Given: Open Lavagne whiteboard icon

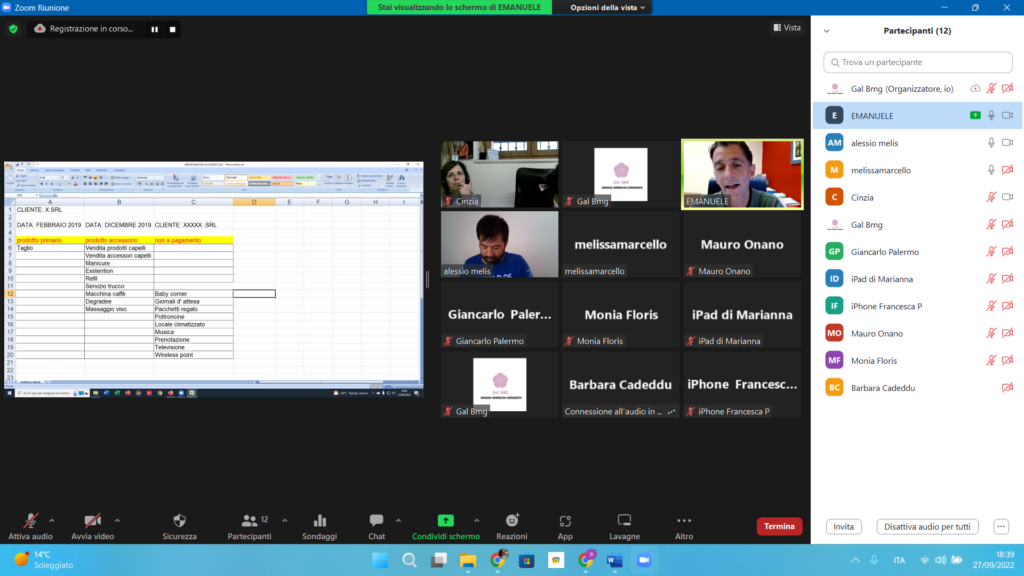Looking at the screenshot, I should pyautogui.click(x=624, y=521).
